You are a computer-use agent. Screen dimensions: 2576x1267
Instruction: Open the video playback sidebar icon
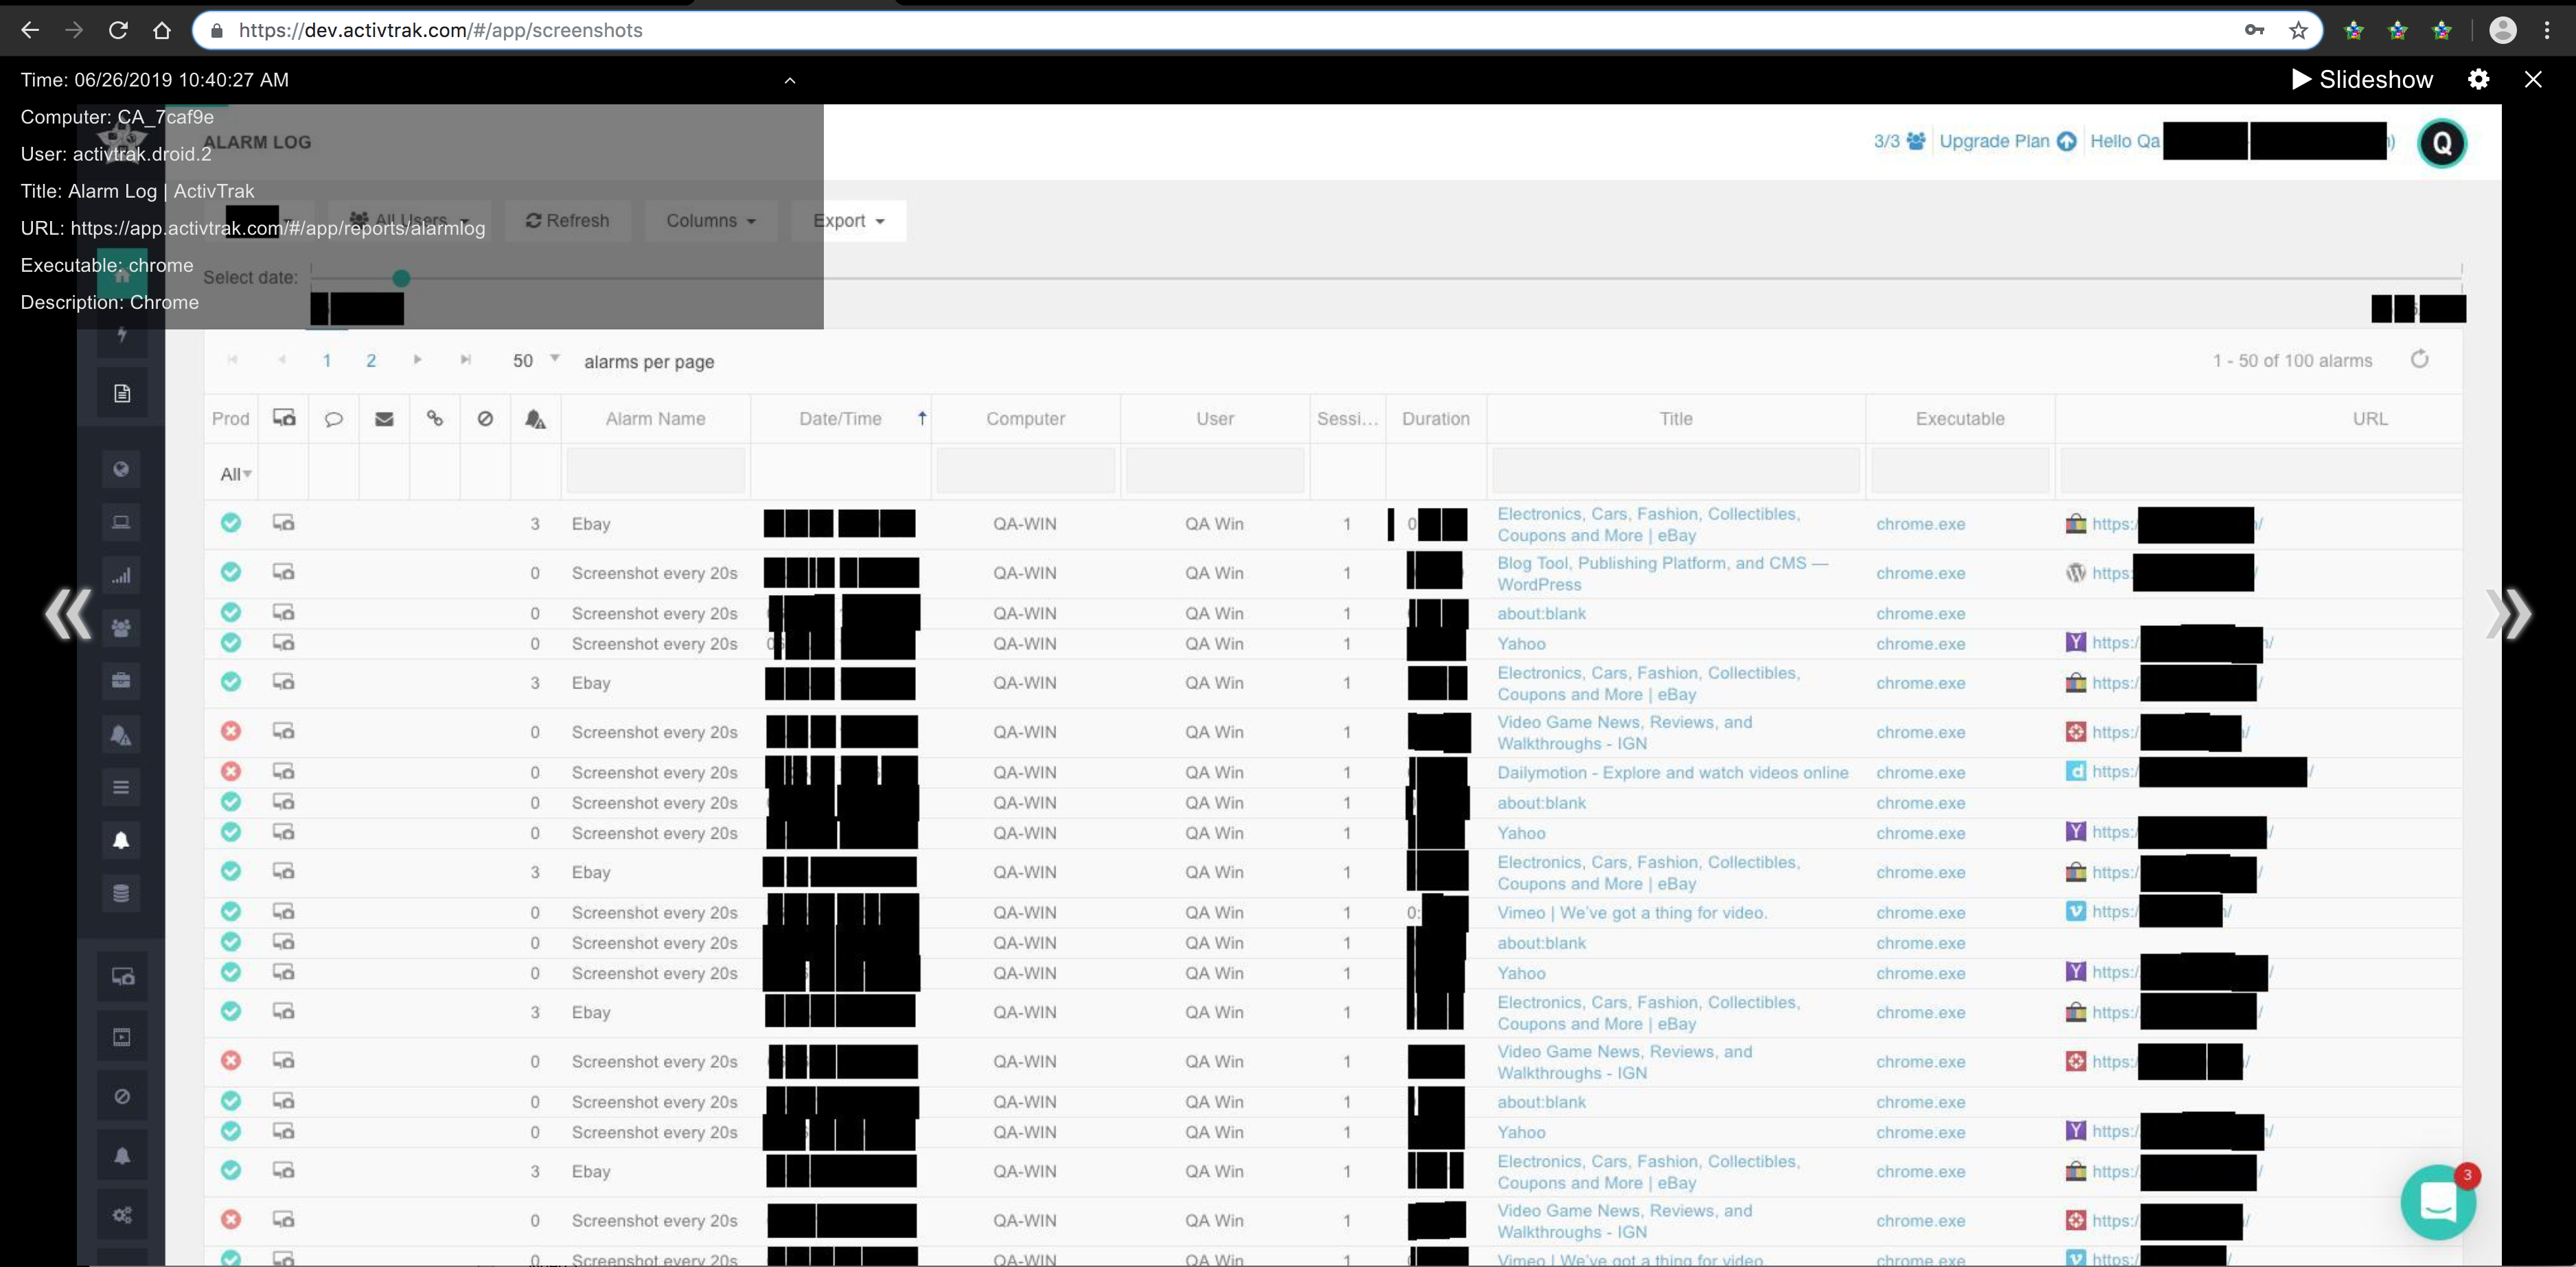pos(122,1037)
